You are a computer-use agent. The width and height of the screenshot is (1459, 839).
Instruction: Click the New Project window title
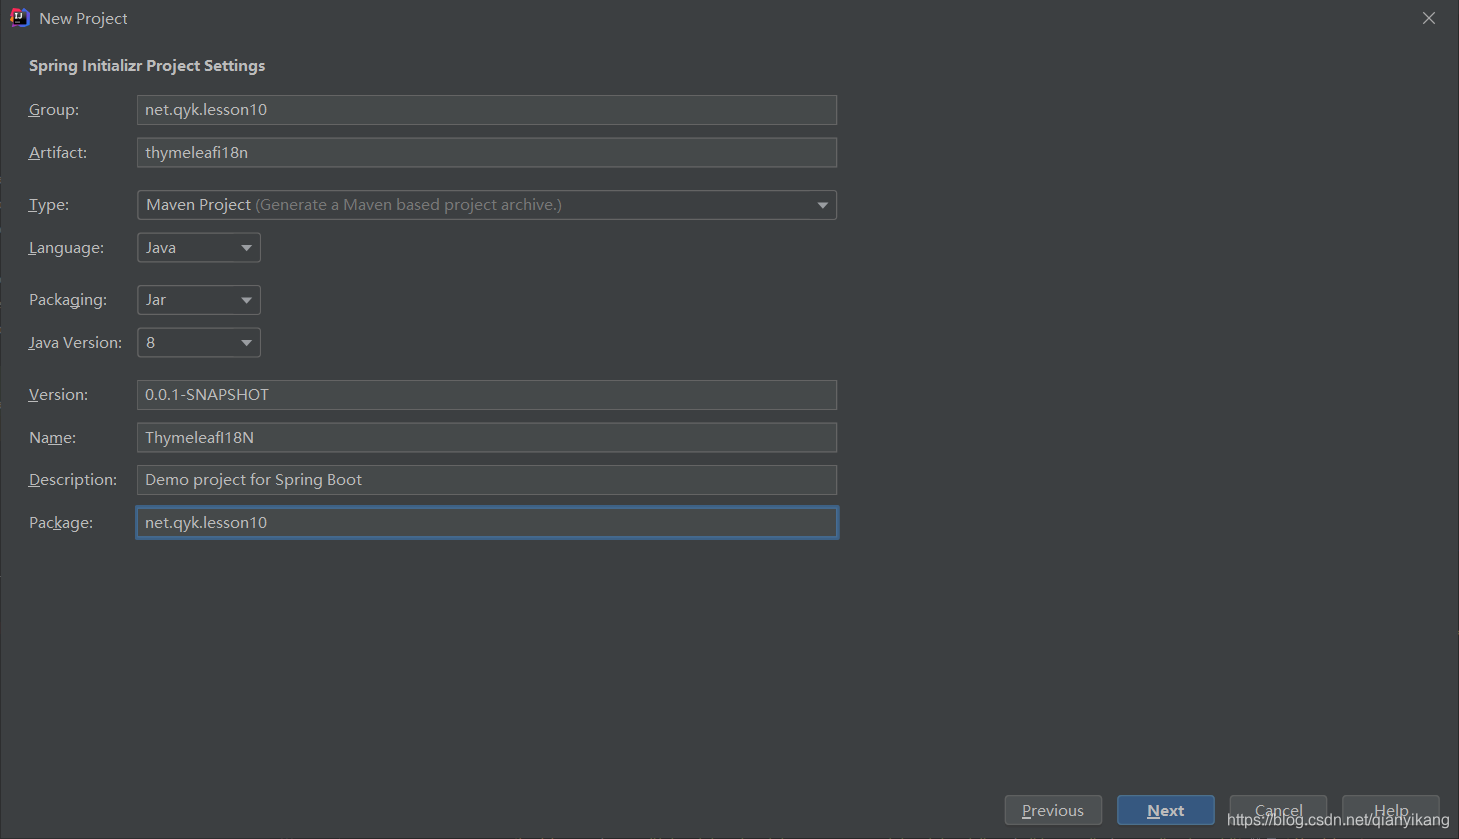point(83,19)
